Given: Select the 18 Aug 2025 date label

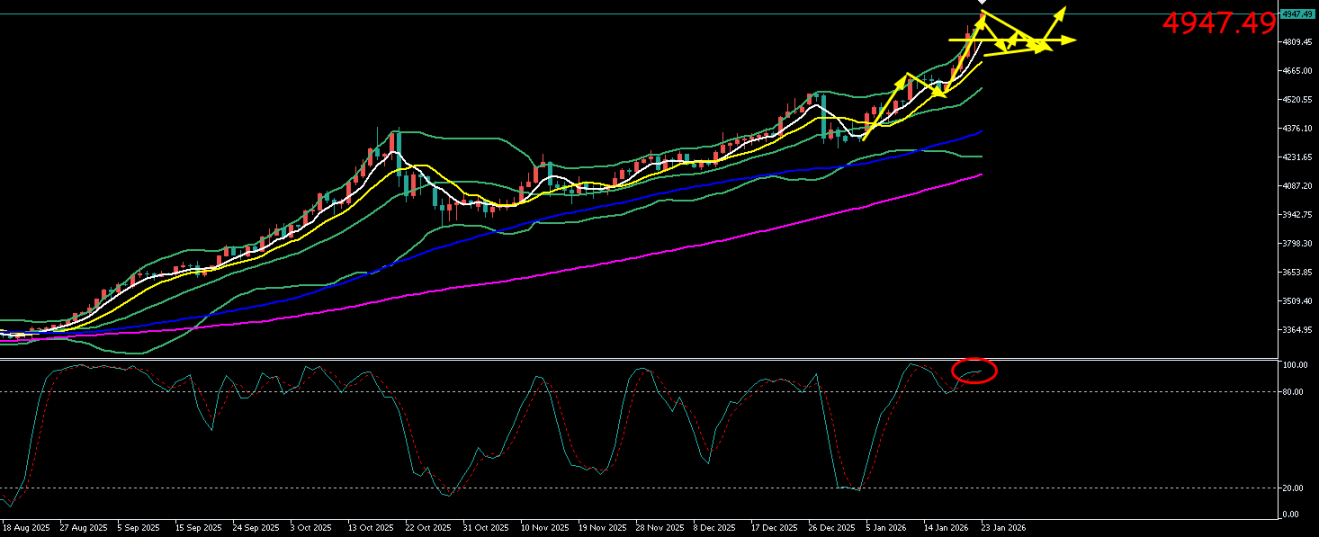Looking at the screenshot, I should point(25,527).
